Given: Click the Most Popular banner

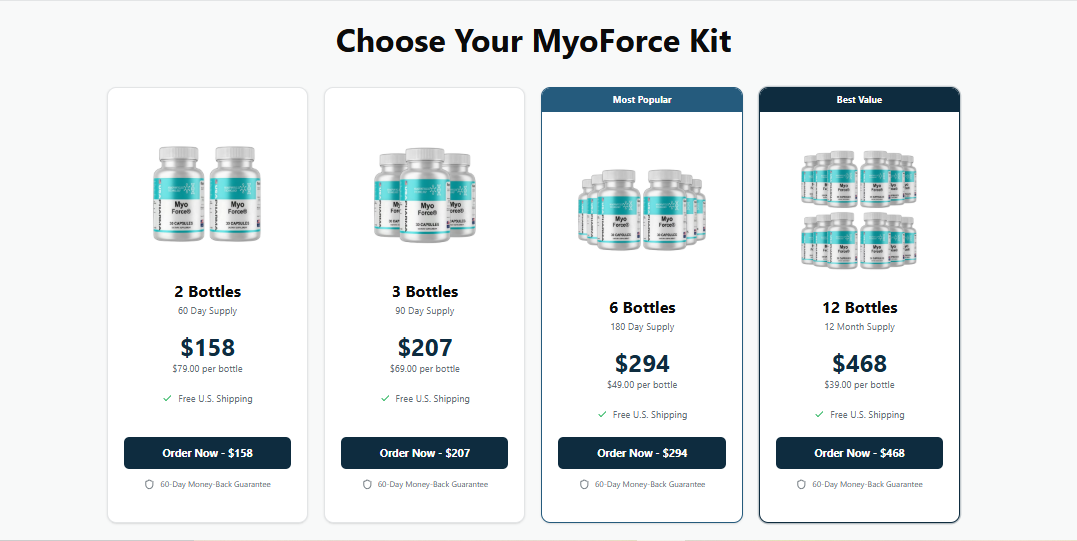Looking at the screenshot, I should tap(642, 100).
